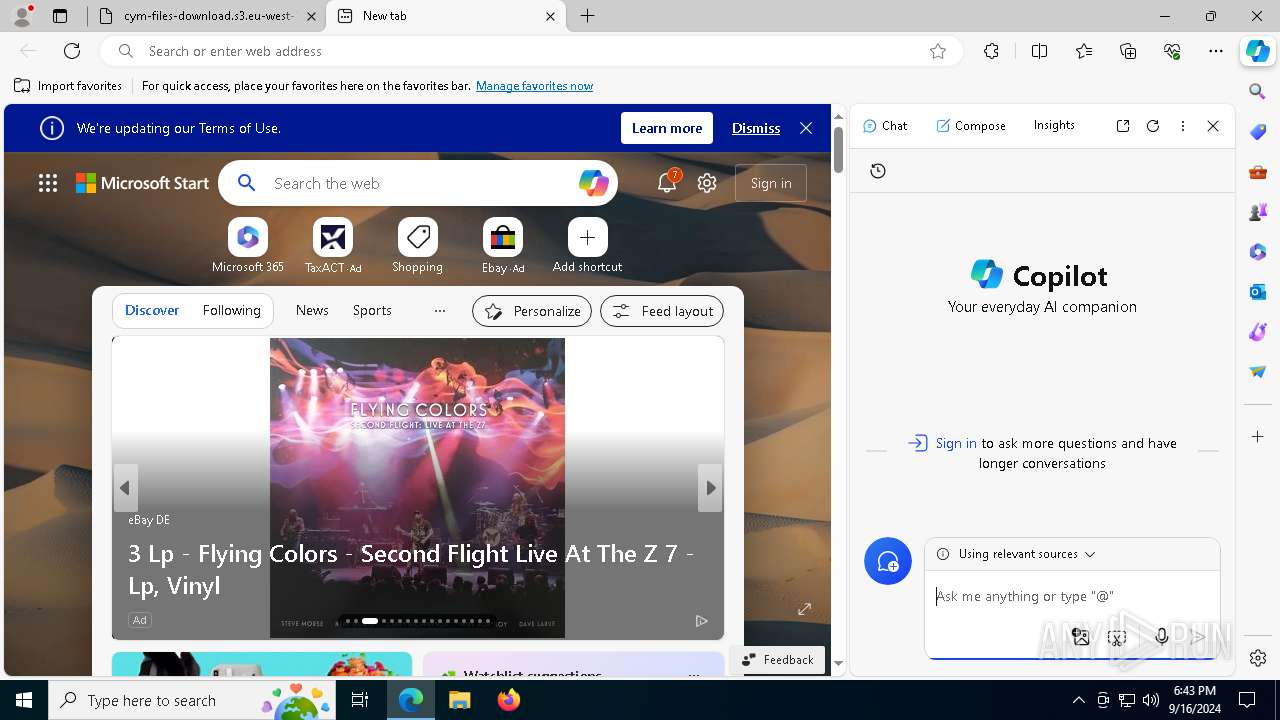
Task: Click Import favorites button
Action: (x=68, y=86)
